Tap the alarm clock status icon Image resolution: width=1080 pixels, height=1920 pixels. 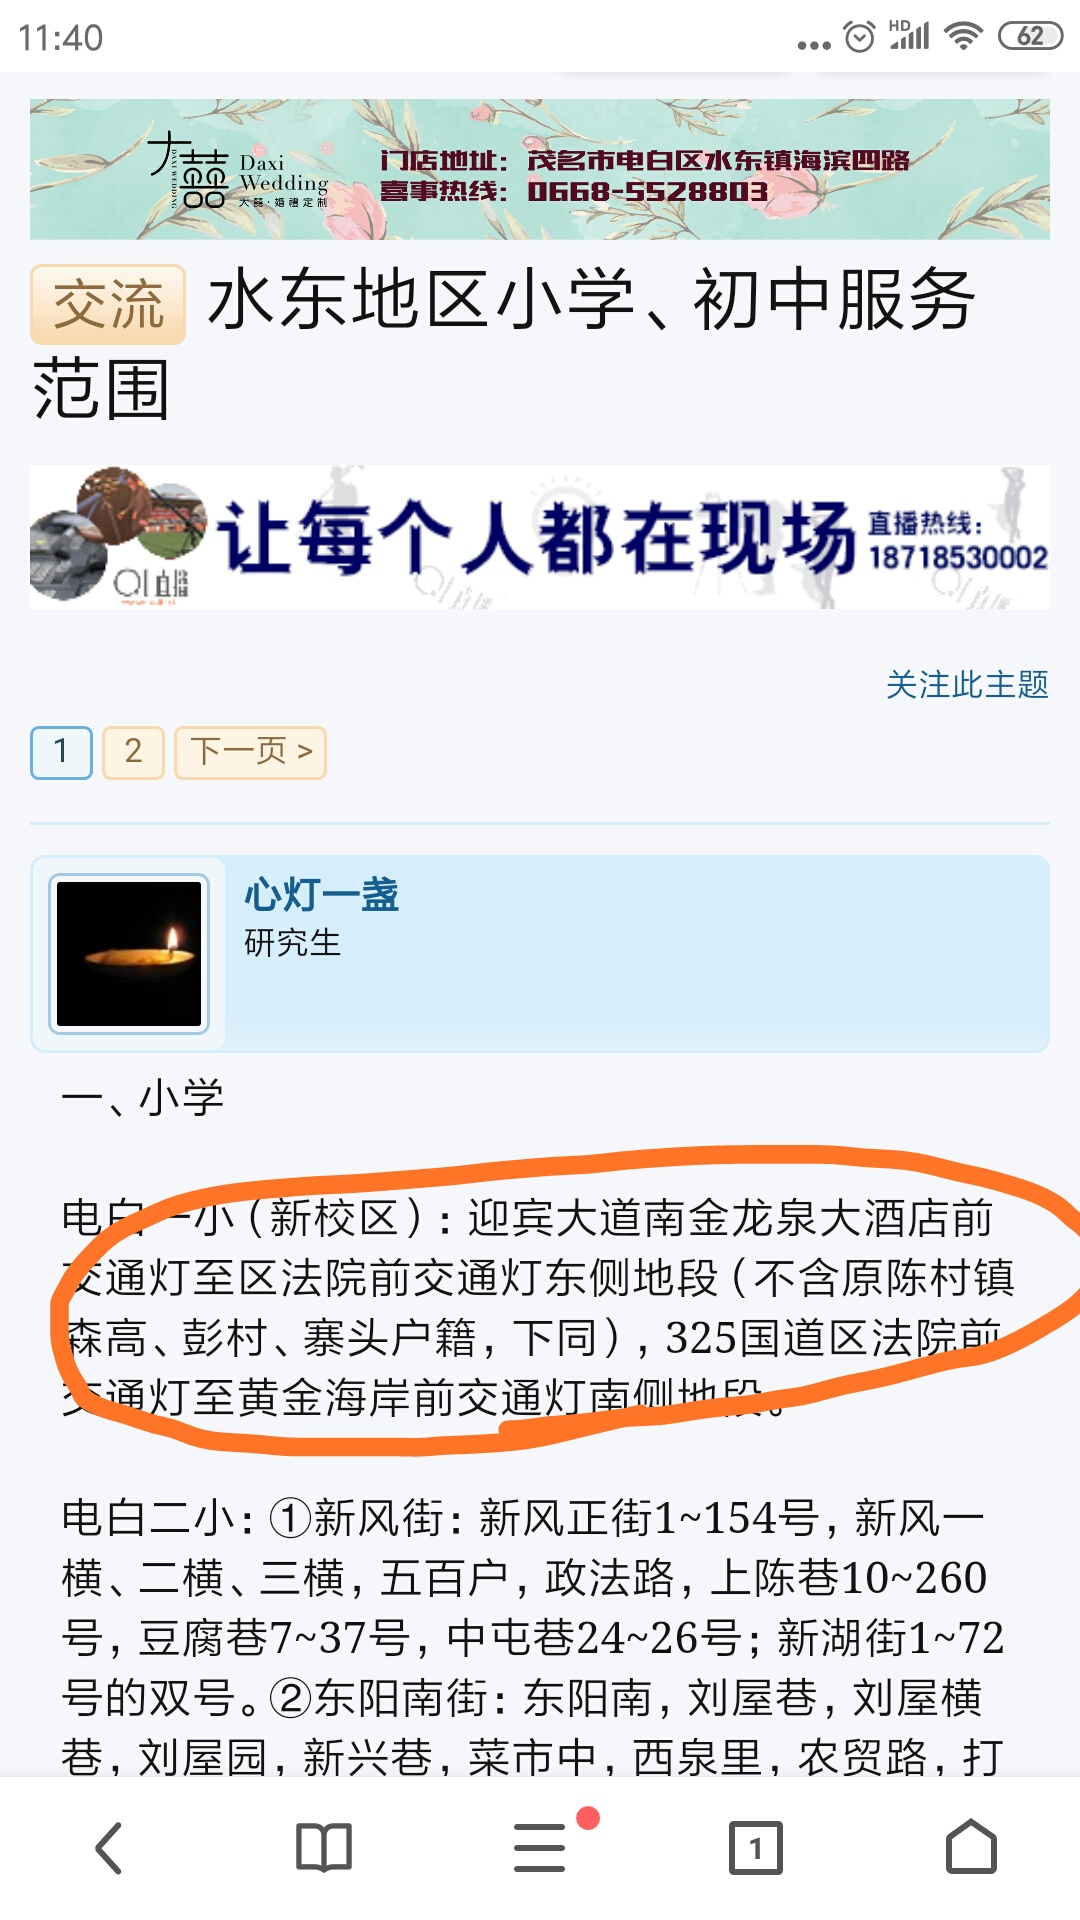[859, 37]
